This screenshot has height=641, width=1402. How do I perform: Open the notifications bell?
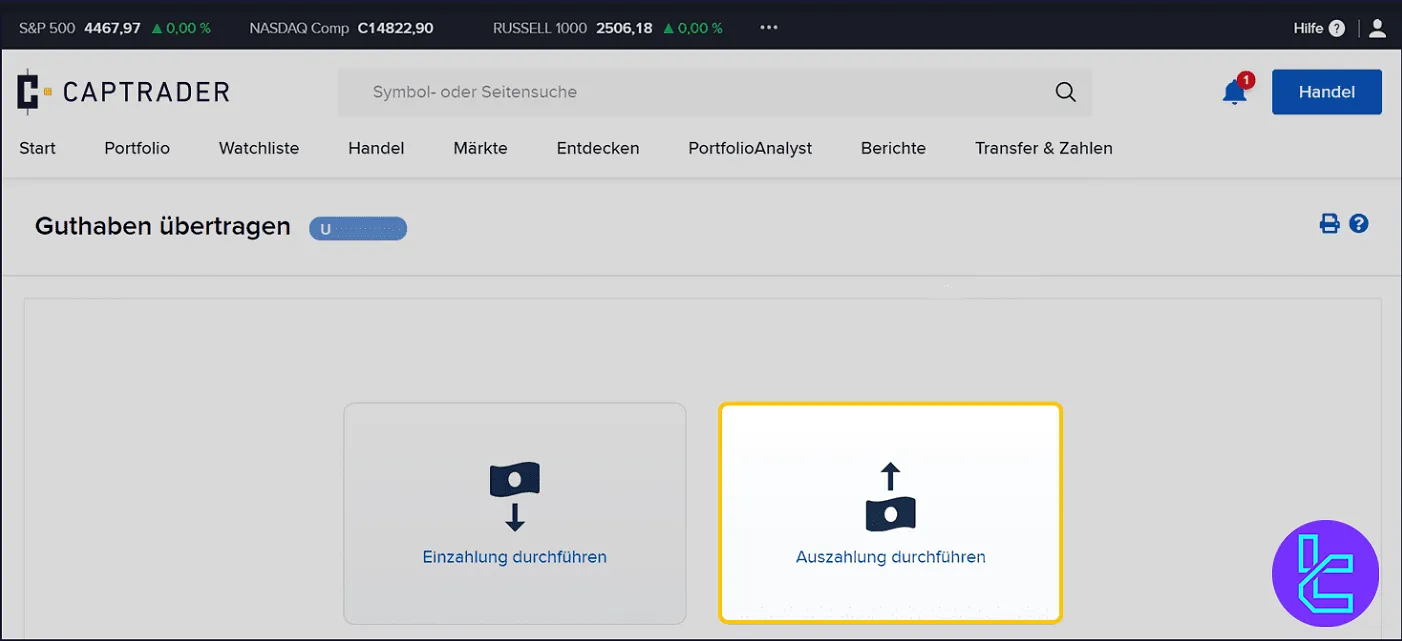pos(1234,92)
